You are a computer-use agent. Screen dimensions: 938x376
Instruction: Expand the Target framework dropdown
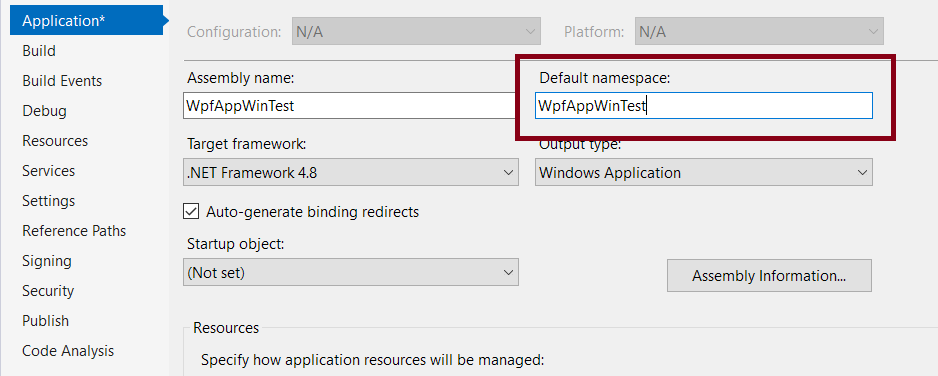pos(351,173)
